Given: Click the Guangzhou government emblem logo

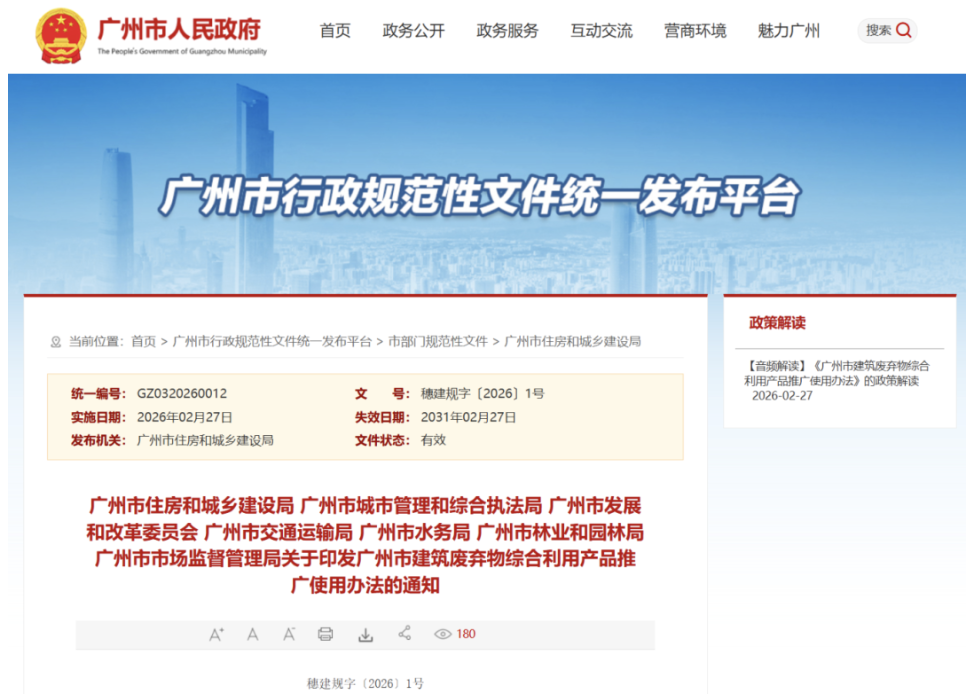Looking at the screenshot, I should 61,35.
